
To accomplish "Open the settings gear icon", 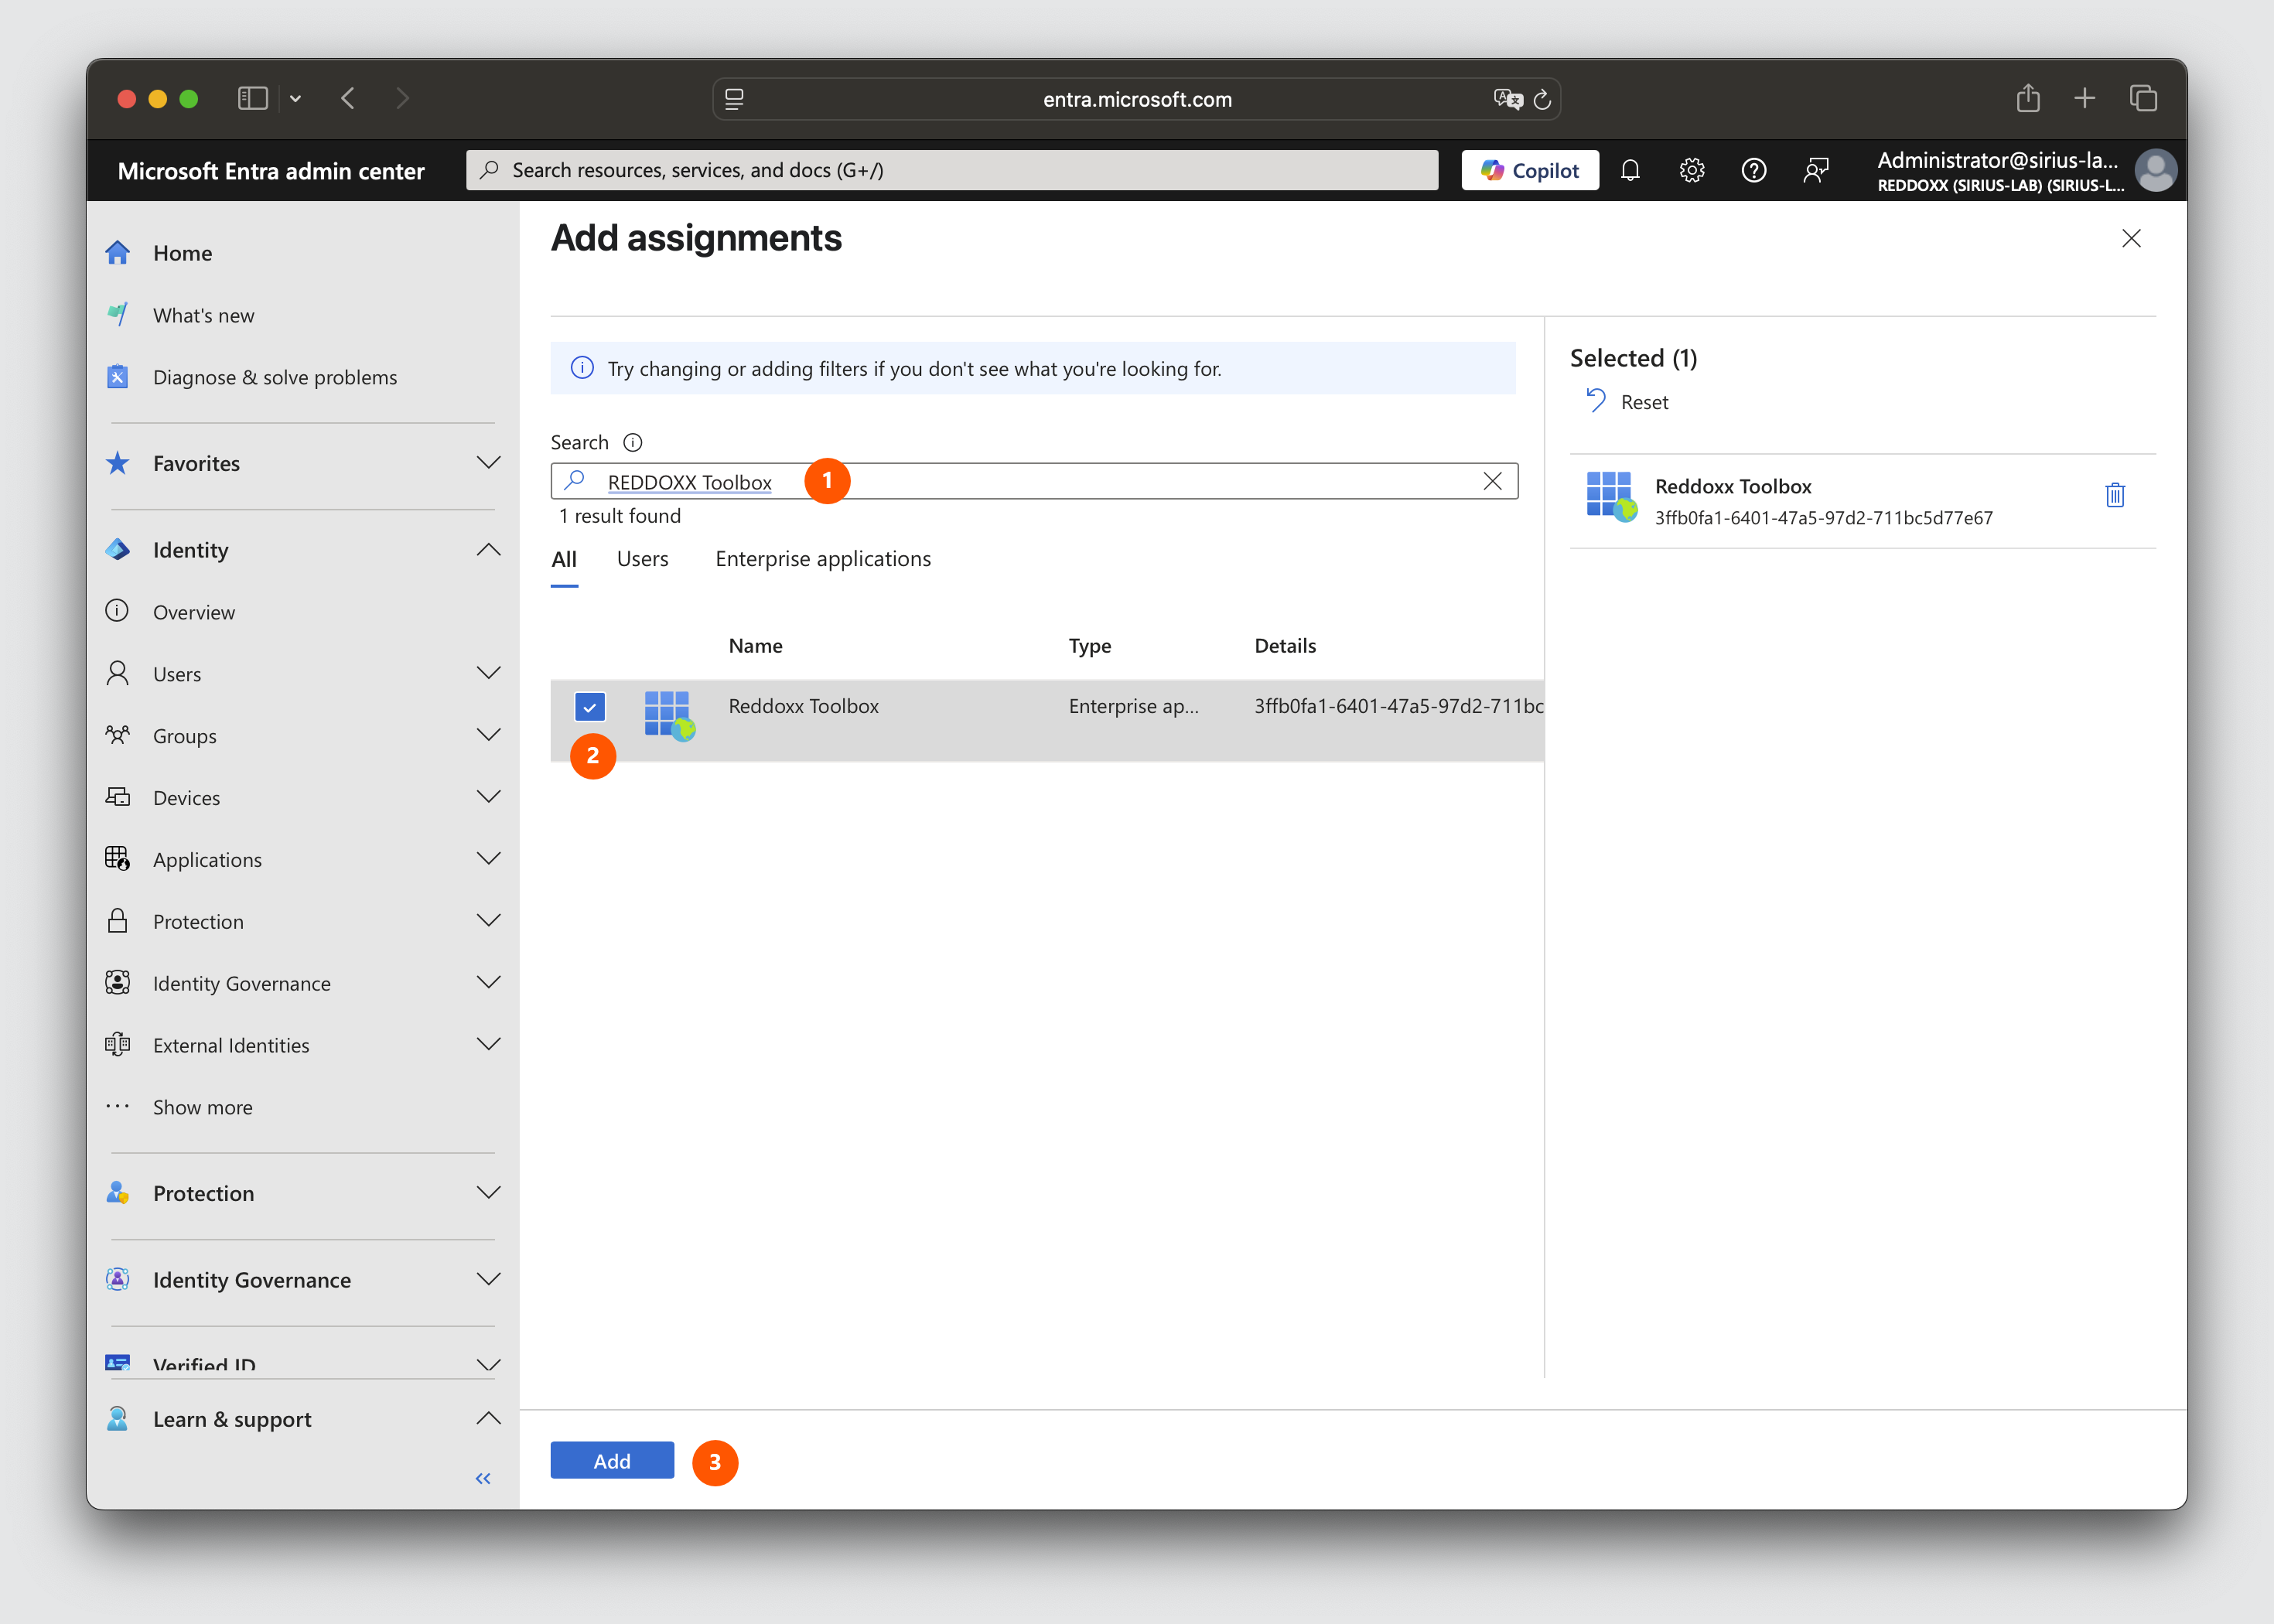I will pyautogui.click(x=1692, y=170).
